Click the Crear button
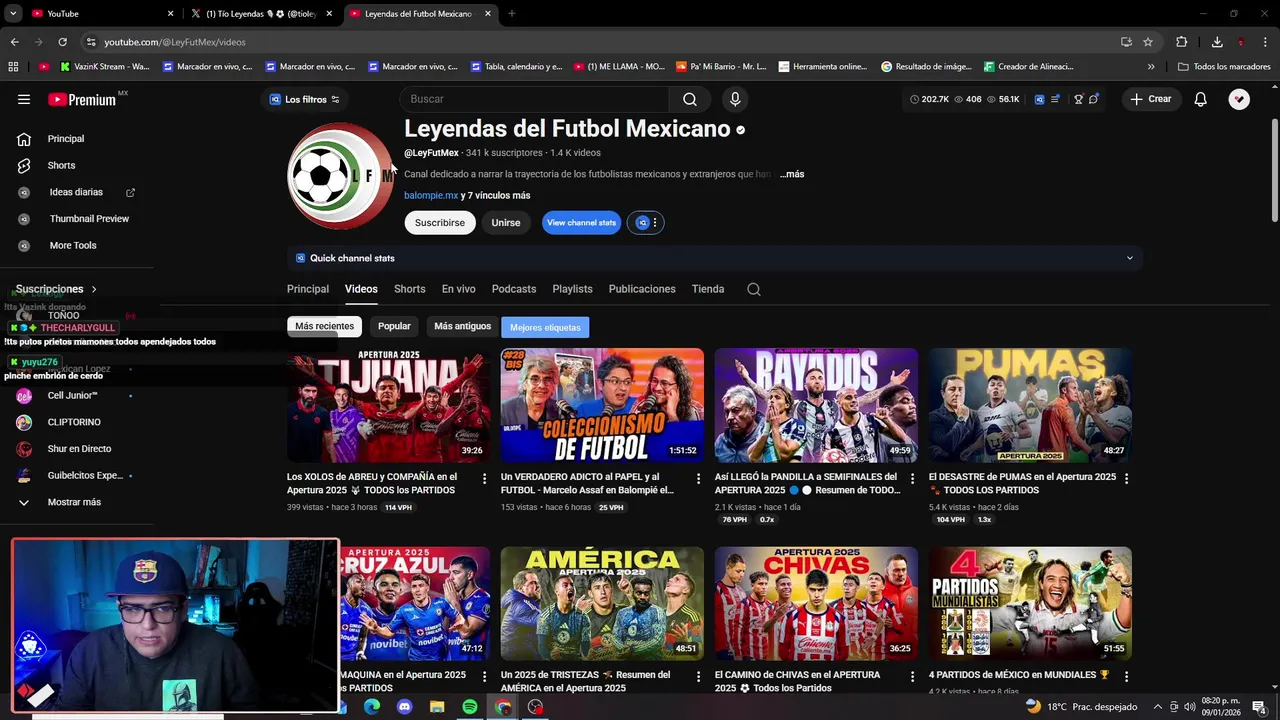This screenshot has width=1280, height=720. click(1150, 99)
